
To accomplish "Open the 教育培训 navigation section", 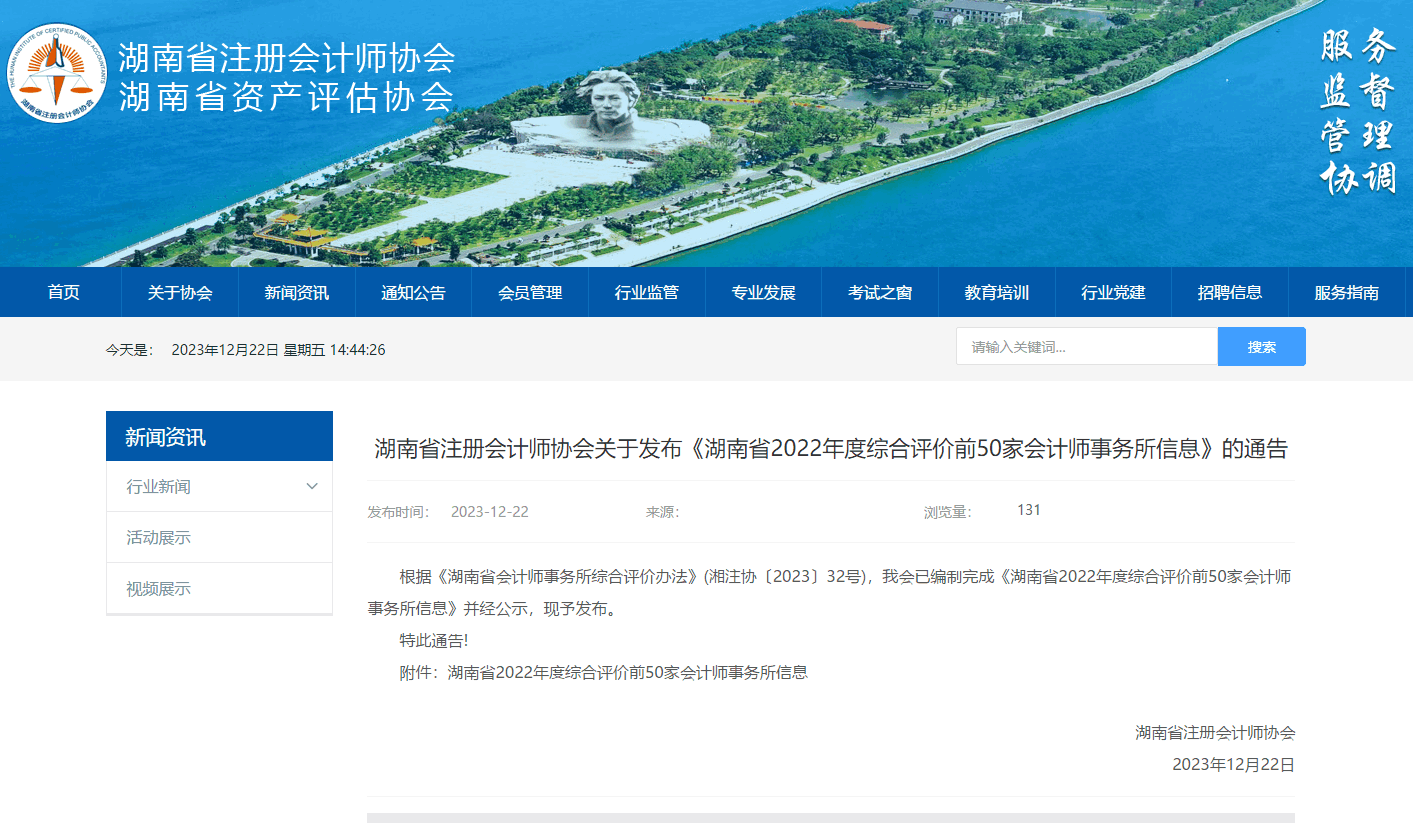I will point(996,292).
